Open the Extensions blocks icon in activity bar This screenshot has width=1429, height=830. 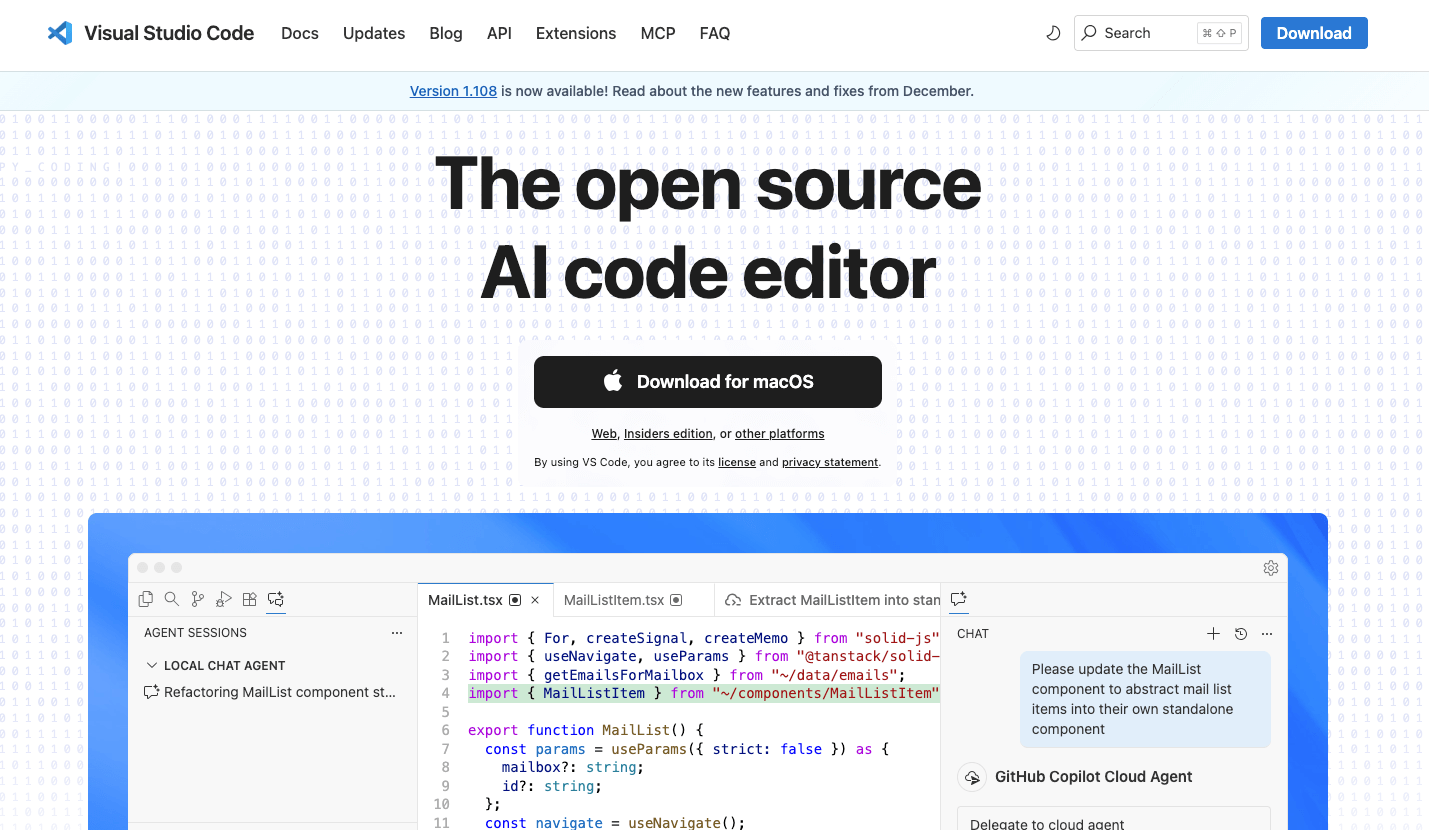coord(250,599)
